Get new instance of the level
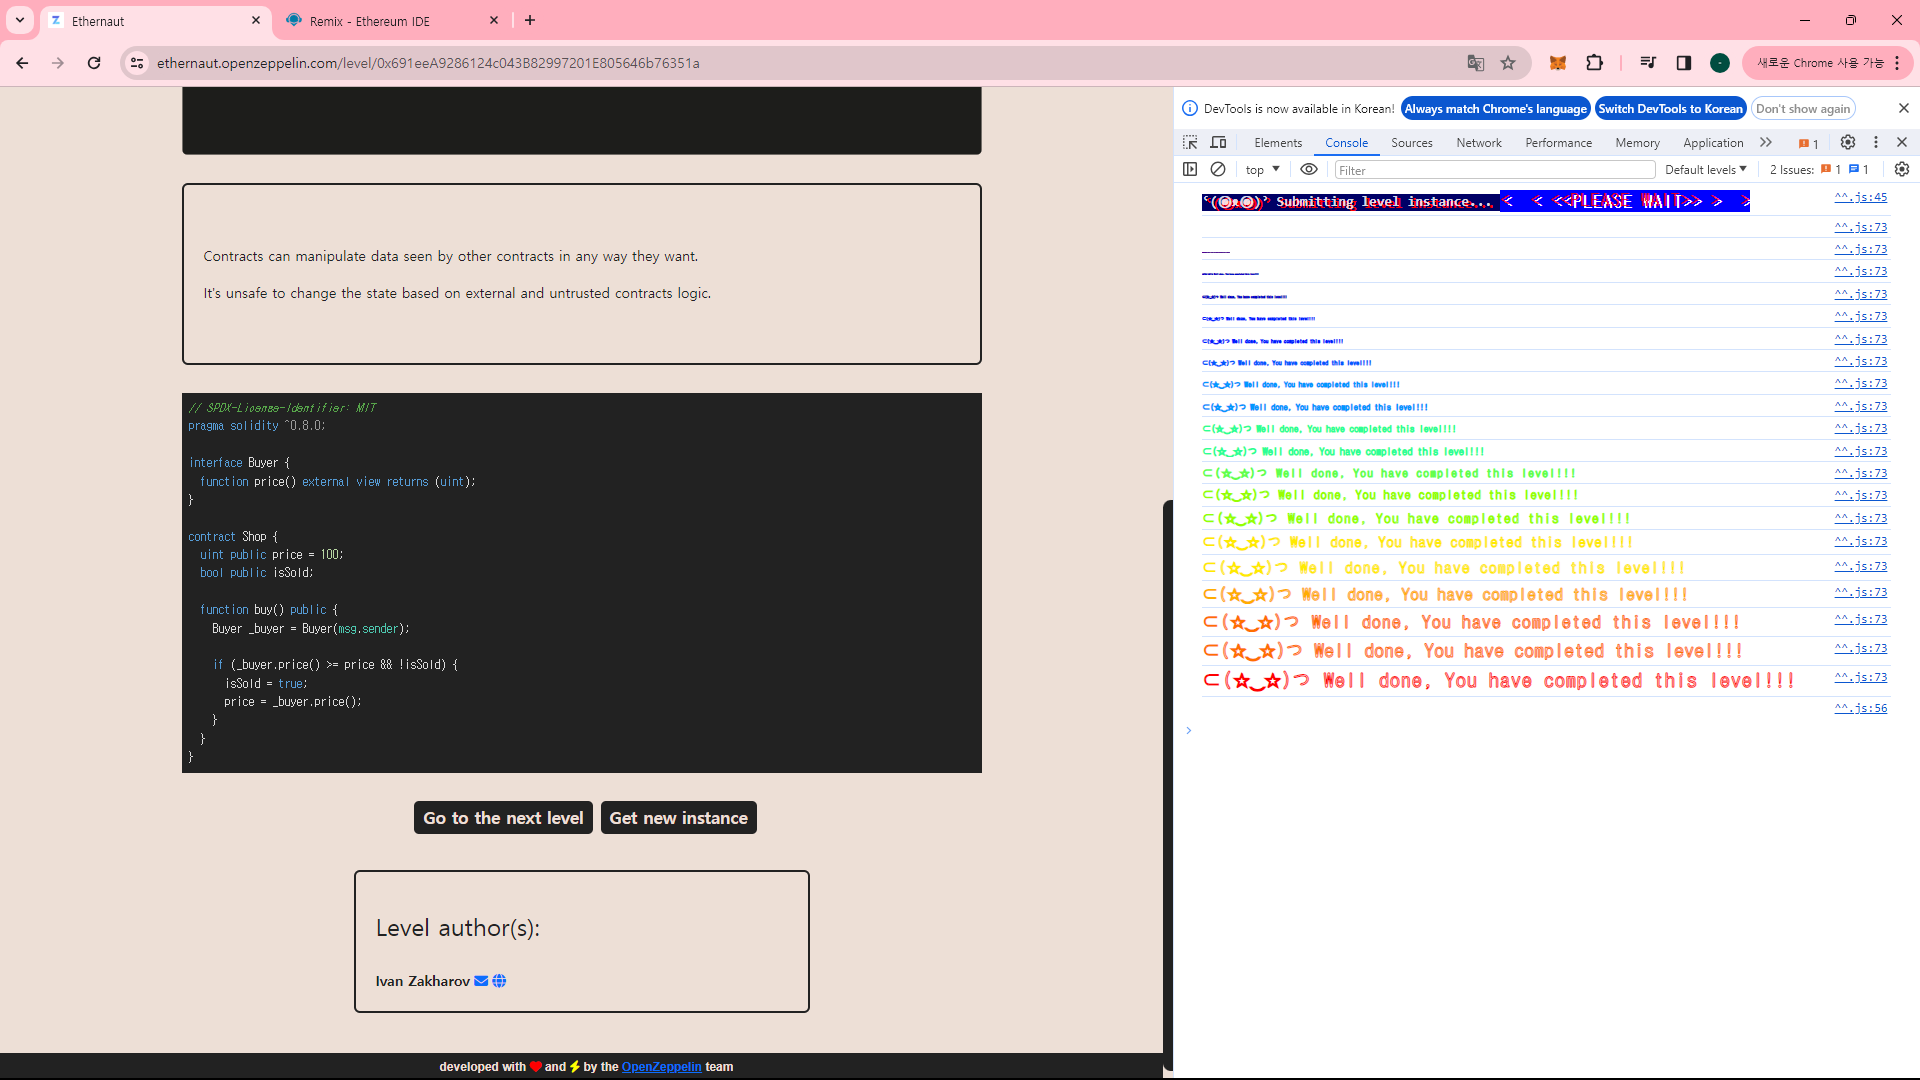The width and height of the screenshot is (1920, 1080). 679,818
